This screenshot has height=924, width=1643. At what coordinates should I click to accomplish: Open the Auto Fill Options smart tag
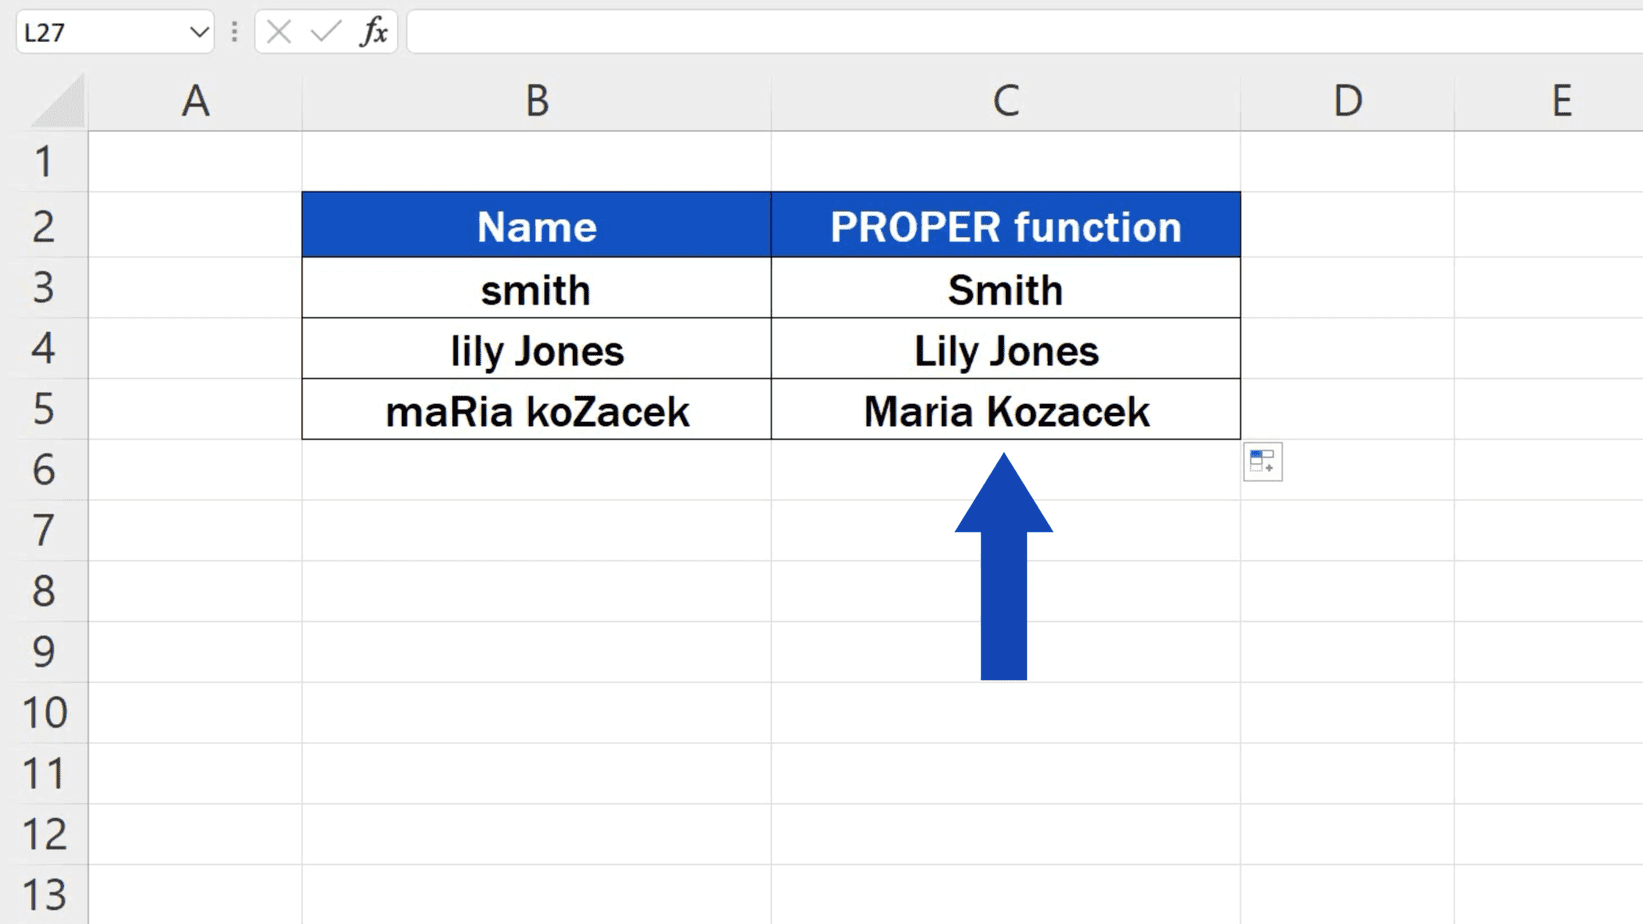click(1262, 461)
